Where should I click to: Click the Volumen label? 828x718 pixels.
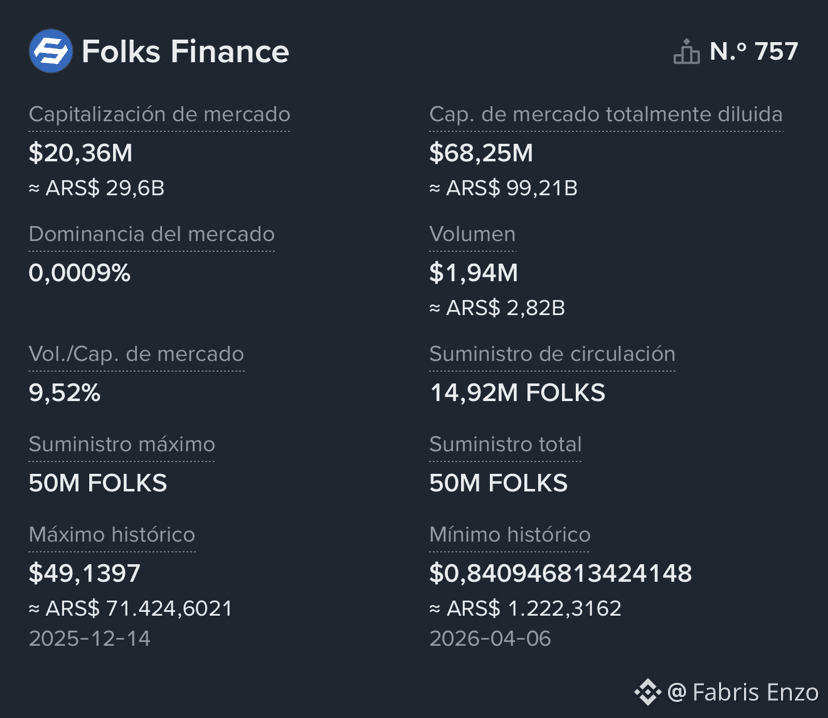click(x=473, y=234)
